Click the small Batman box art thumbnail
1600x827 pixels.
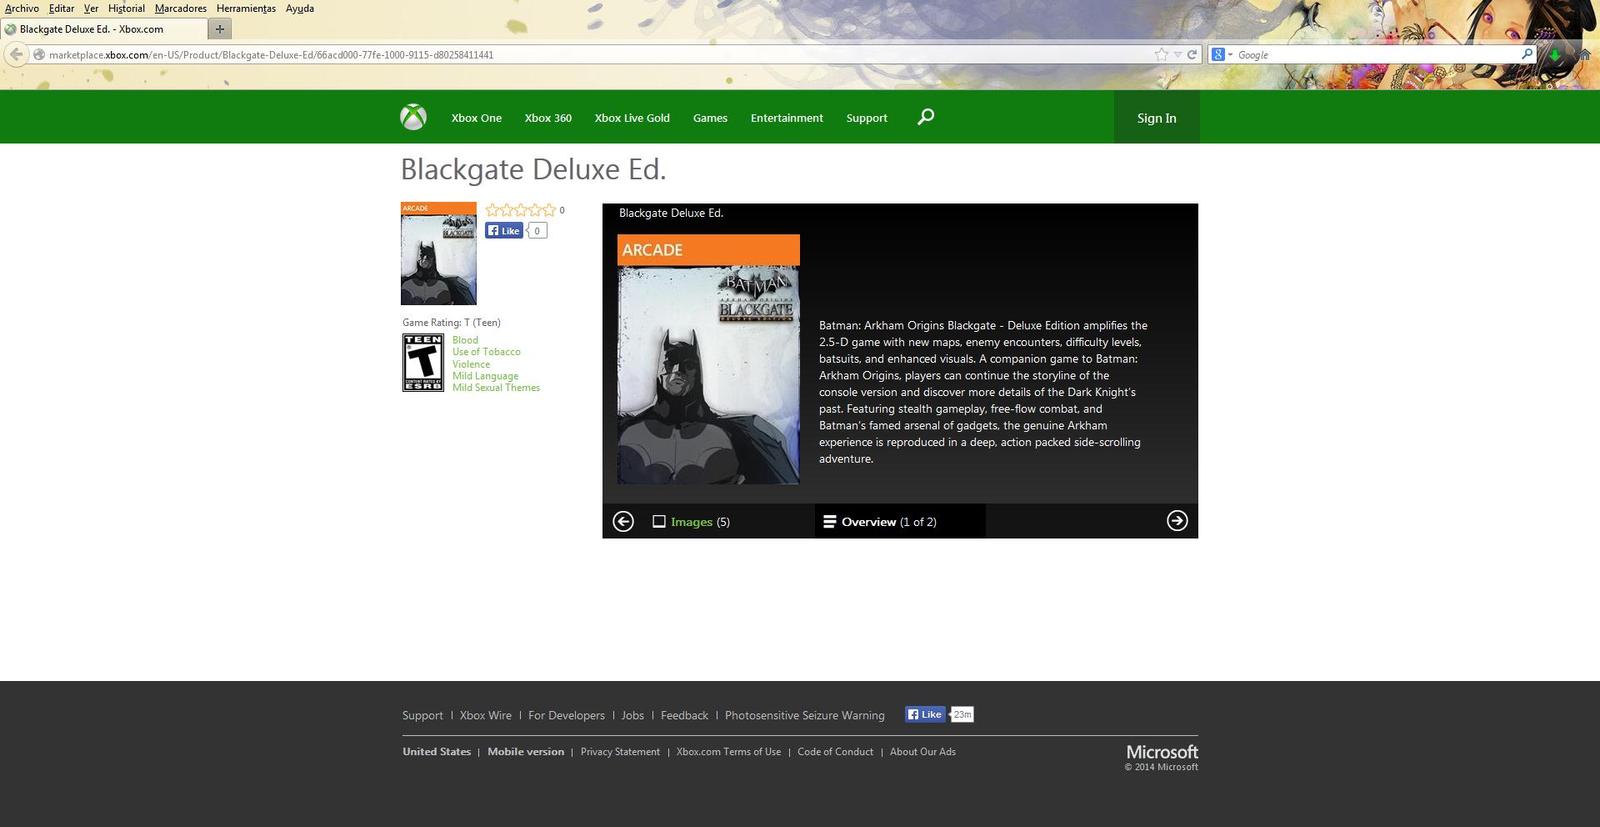coord(438,254)
